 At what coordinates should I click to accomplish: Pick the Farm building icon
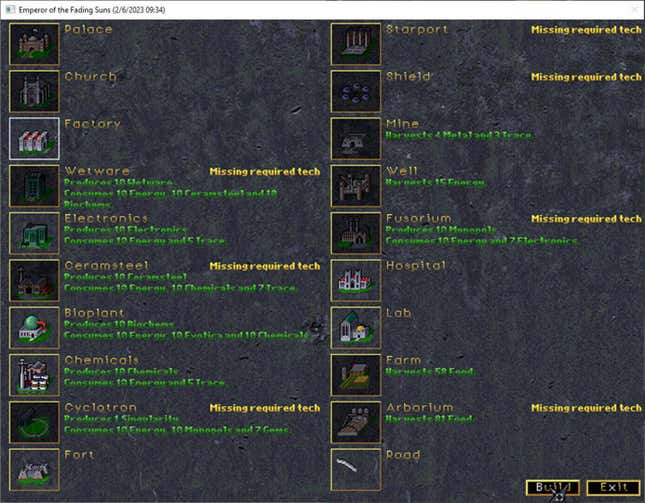click(356, 375)
